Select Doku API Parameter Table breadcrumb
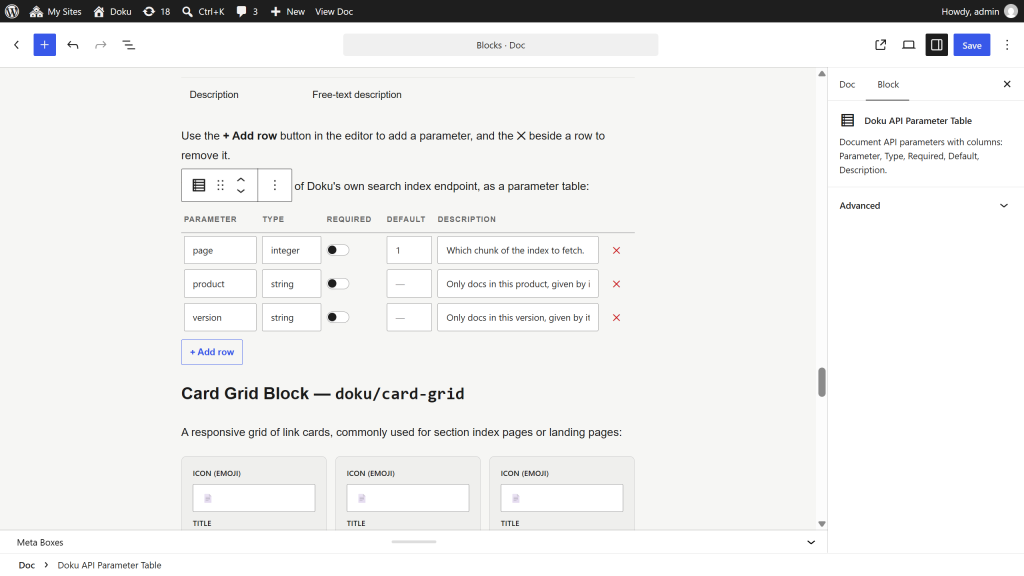 [109, 565]
